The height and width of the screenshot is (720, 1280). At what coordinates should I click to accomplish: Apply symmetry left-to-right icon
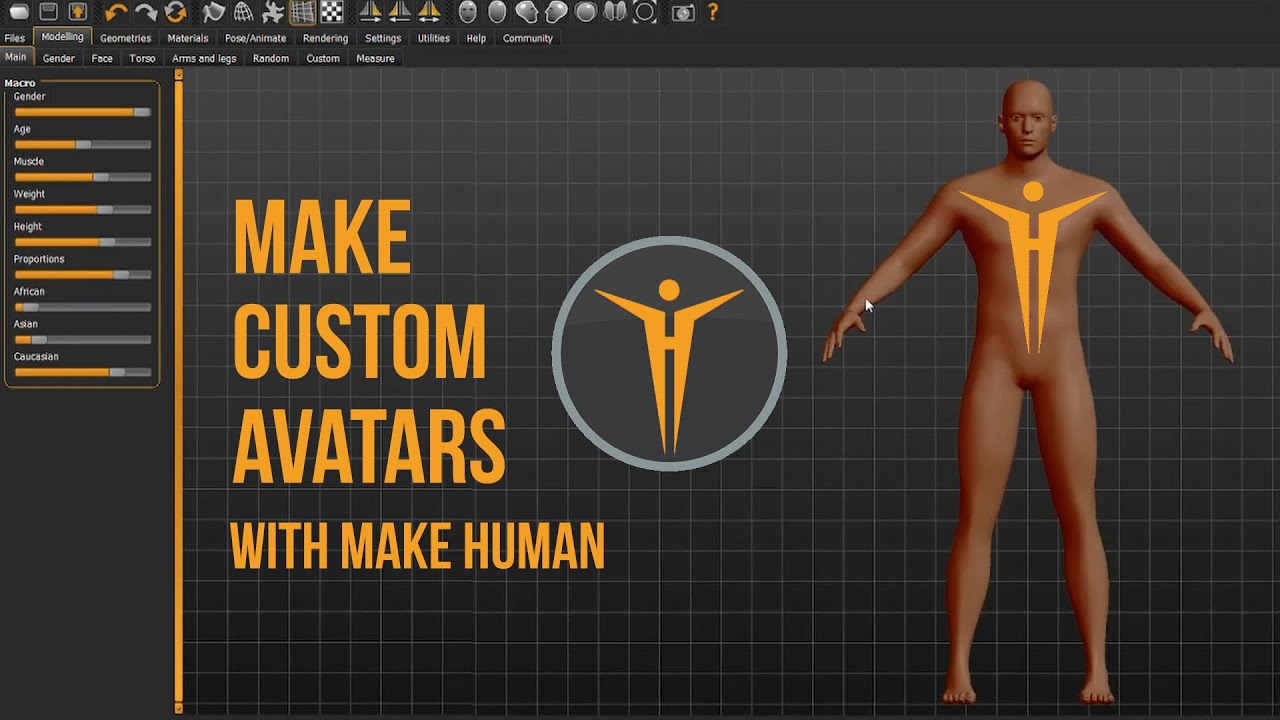click(x=400, y=12)
